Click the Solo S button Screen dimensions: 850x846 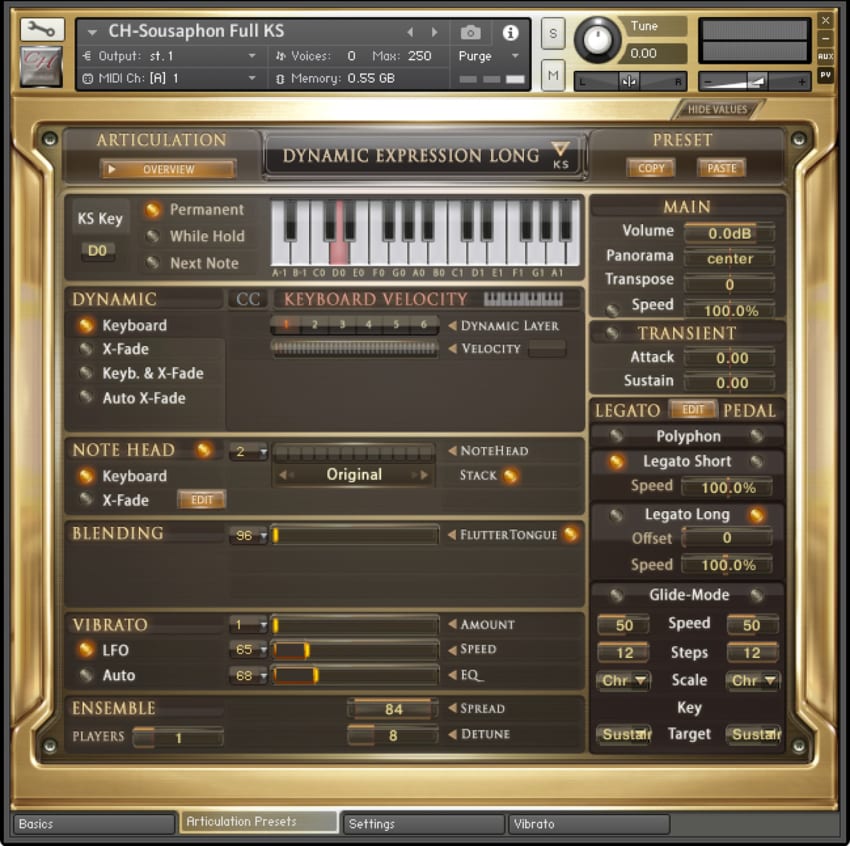(x=553, y=33)
